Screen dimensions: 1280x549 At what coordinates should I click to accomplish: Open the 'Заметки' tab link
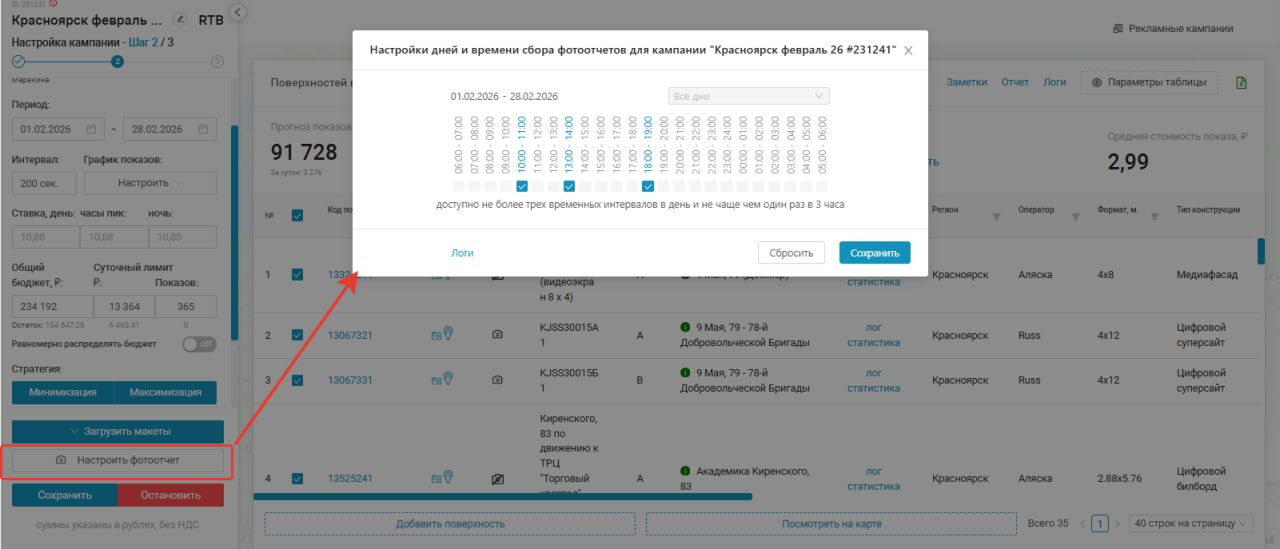pos(966,82)
